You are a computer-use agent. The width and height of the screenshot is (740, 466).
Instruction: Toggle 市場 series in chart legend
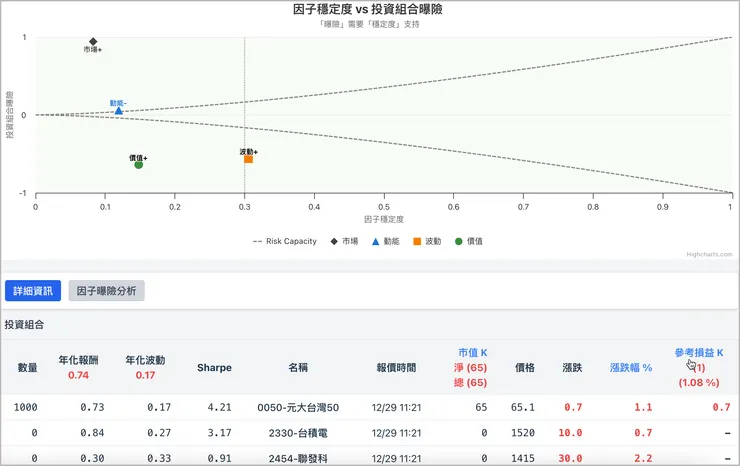pos(344,241)
